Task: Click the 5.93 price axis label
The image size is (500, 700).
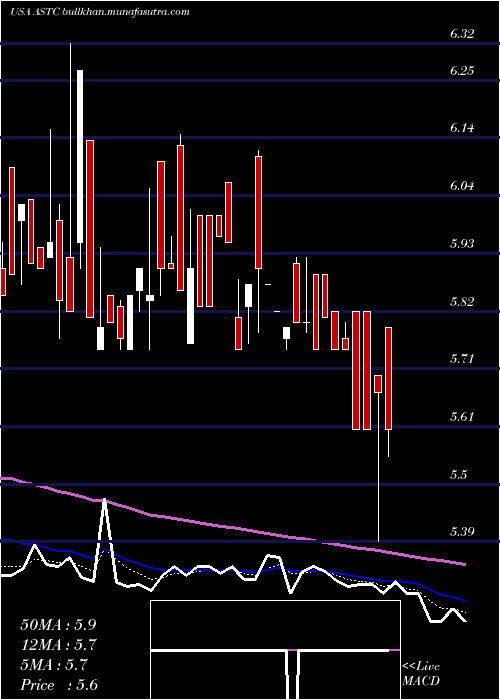Action: 462,244
